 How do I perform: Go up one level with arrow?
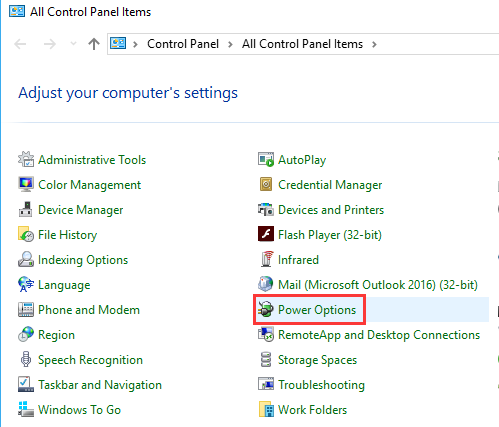(x=94, y=44)
